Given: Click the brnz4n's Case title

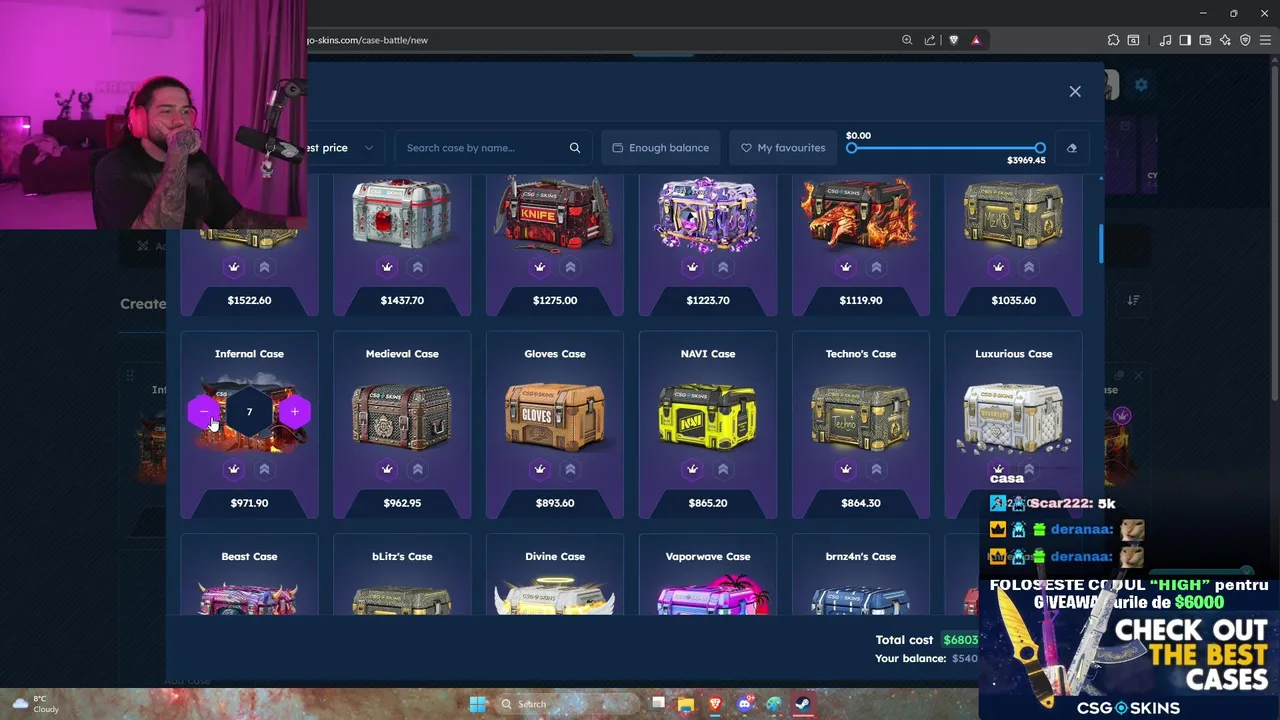Looking at the screenshot, I should (861, 557).
